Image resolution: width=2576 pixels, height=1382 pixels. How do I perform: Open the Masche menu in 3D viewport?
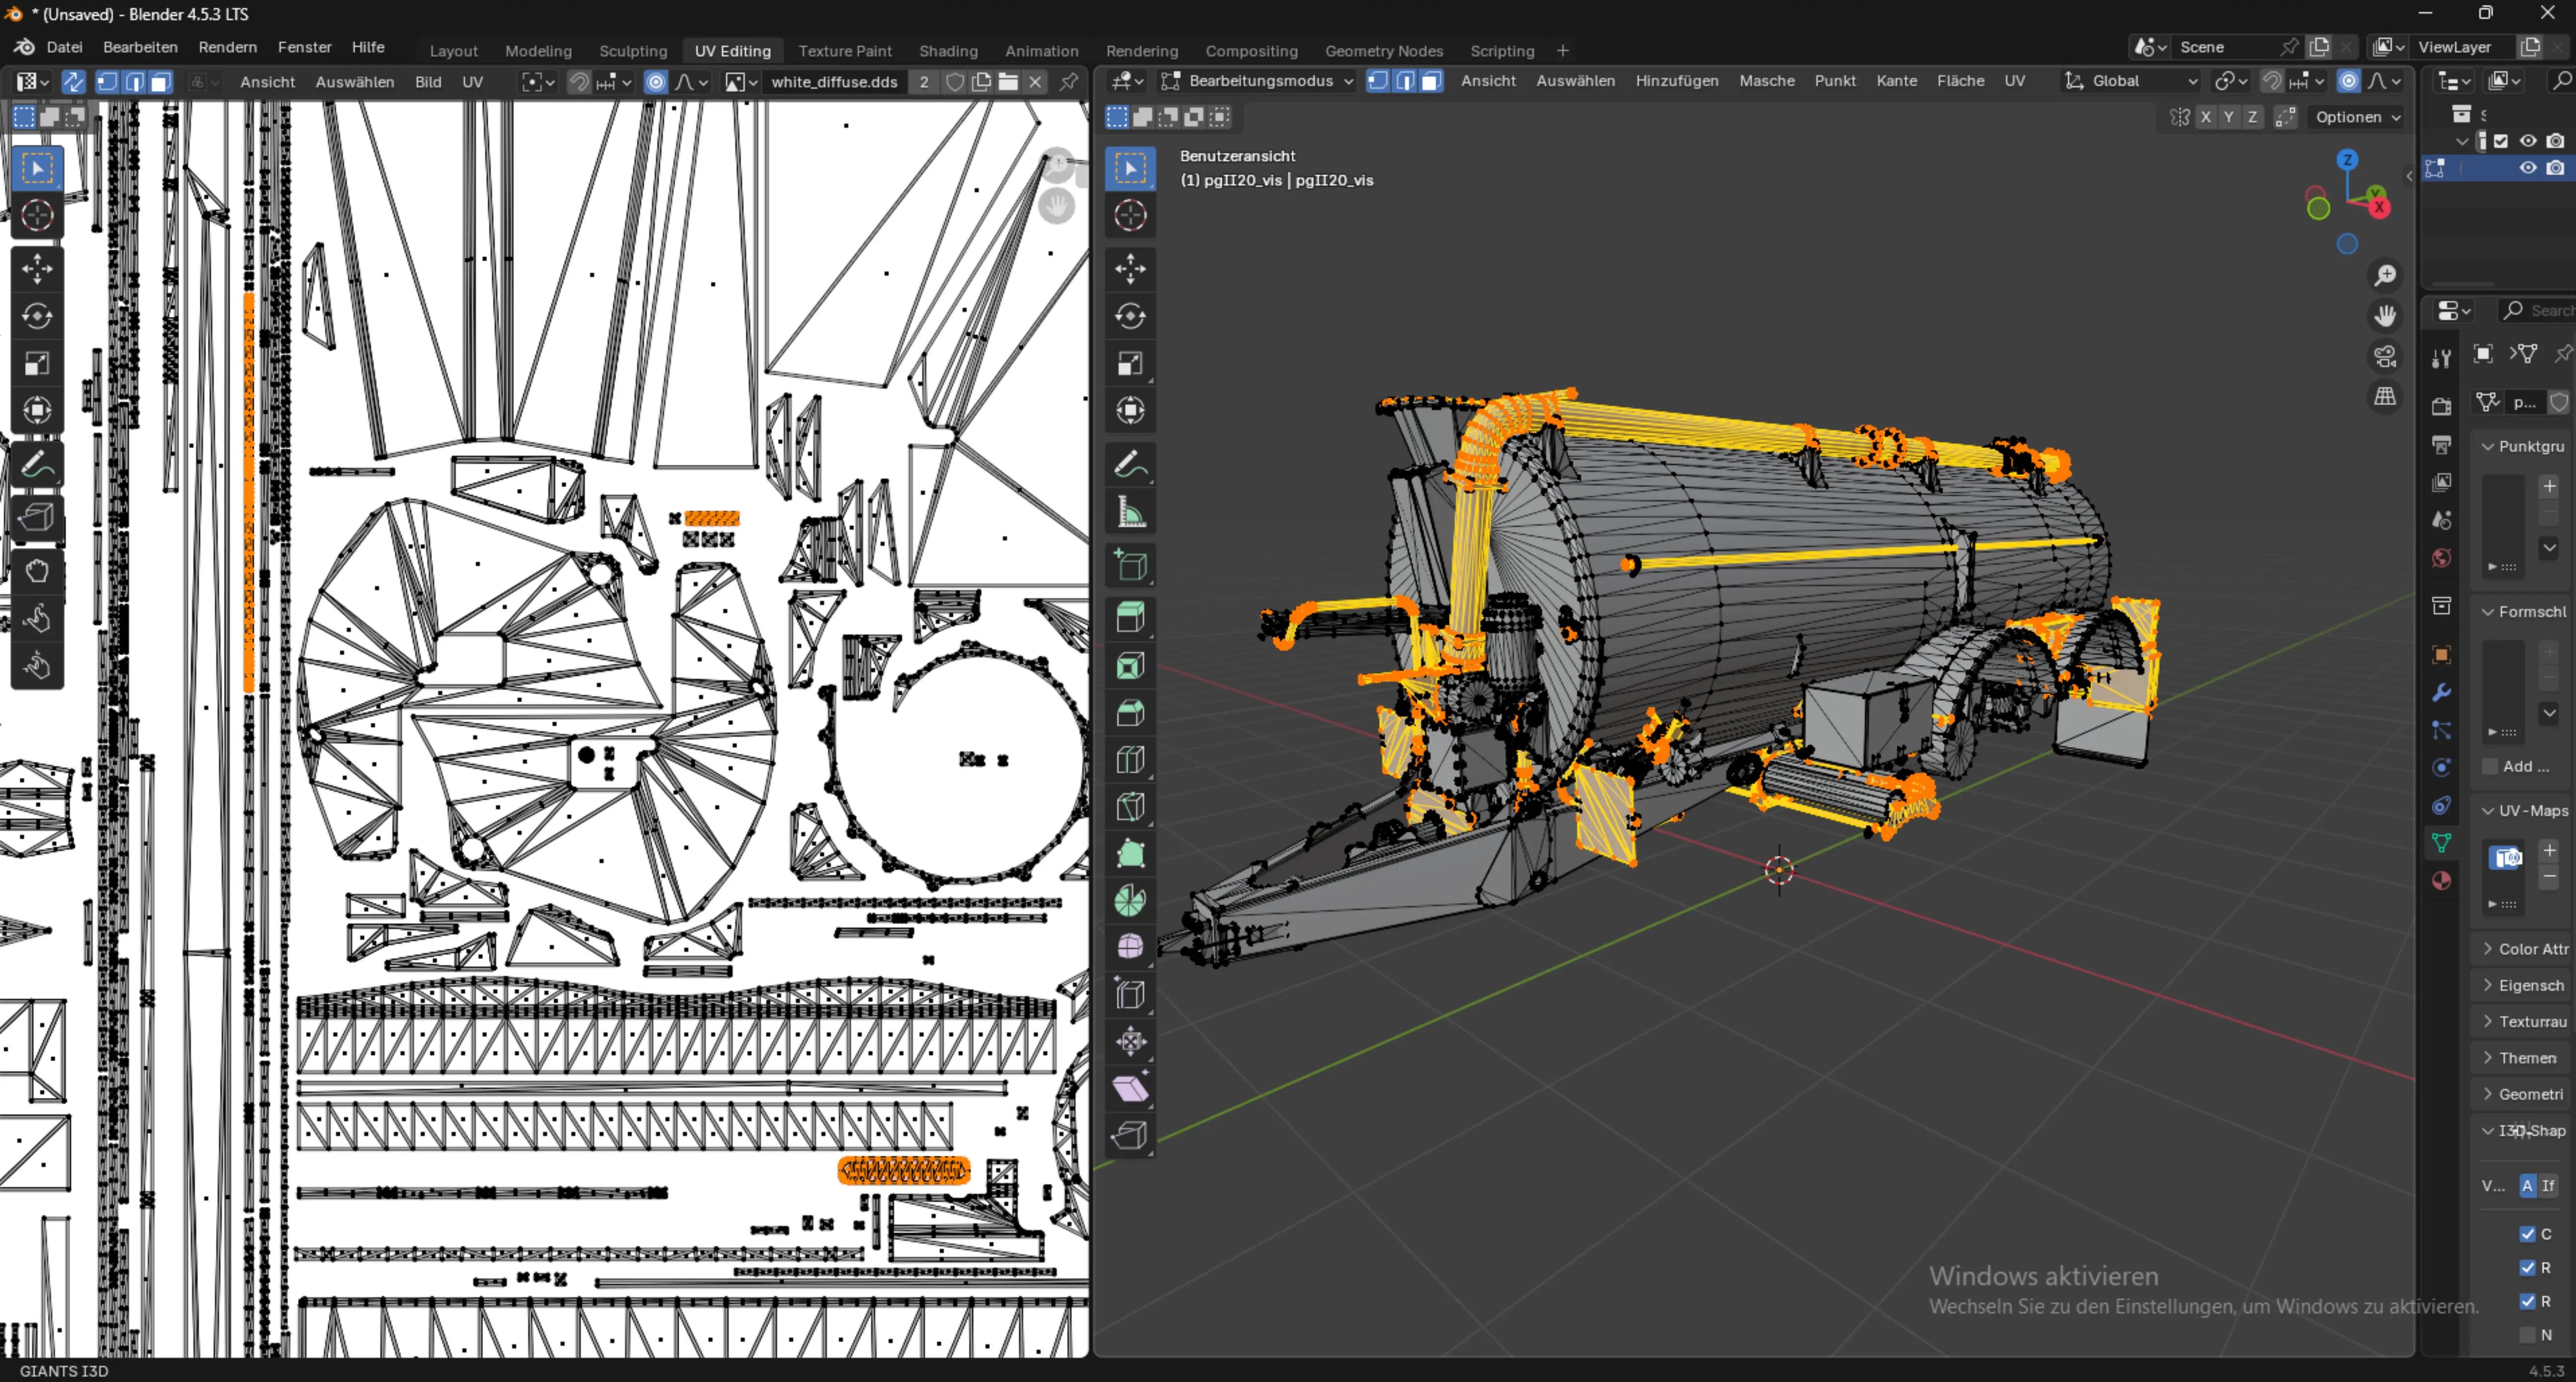tap(1766, 81)
